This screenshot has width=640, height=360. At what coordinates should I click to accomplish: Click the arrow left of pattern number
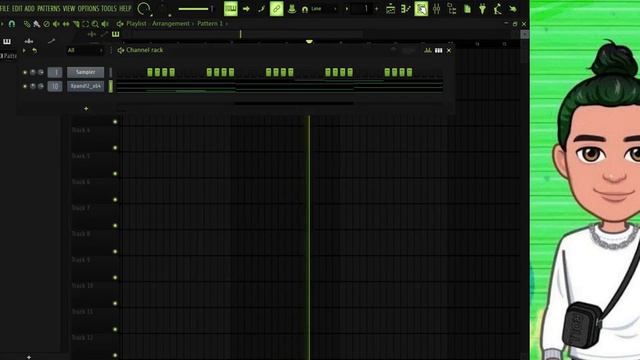click(x=347, y=9)
